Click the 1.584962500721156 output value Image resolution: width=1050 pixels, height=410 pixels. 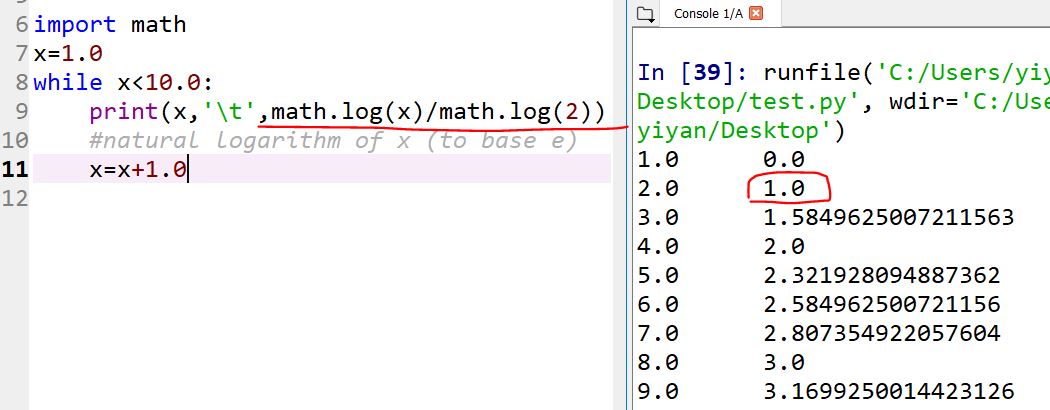click(x=887, y=217)
